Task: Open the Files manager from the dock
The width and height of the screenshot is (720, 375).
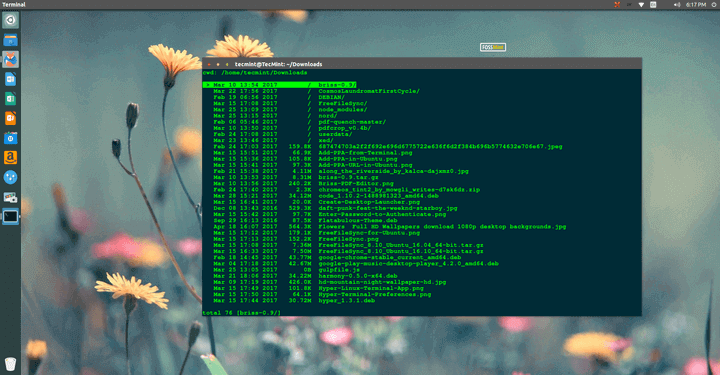Action: point(10,40)
